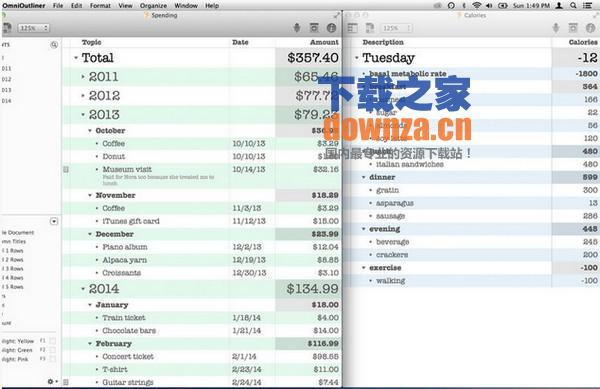Click the styles paste icon in Calories toolbar
This screenshot has width=600, height=389.
coord(369,28)
